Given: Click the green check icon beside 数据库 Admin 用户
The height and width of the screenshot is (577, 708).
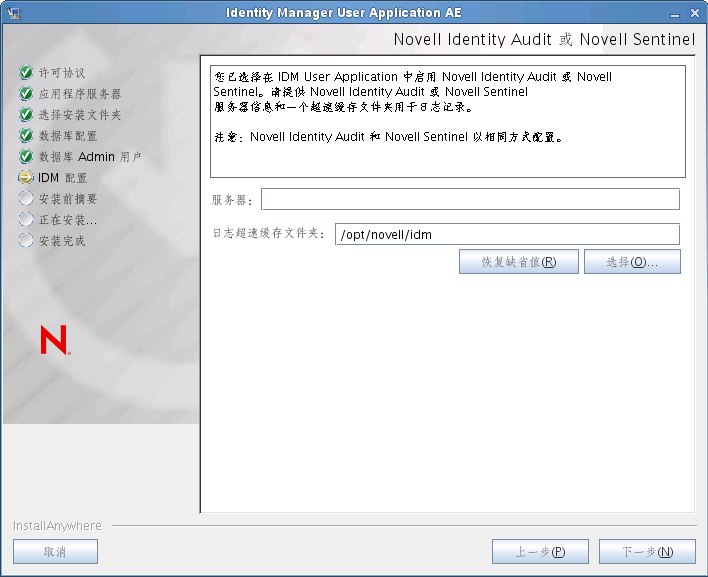Looking at the screenshot, I should [x=26, y=156].
